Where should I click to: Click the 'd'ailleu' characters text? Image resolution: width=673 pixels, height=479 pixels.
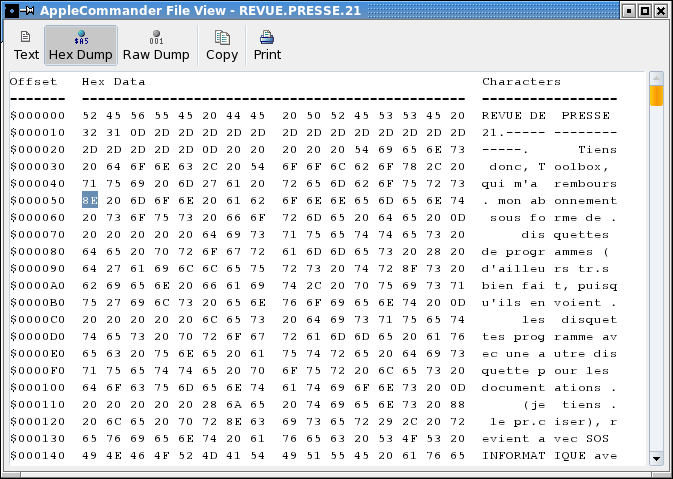tap(514, 269)
